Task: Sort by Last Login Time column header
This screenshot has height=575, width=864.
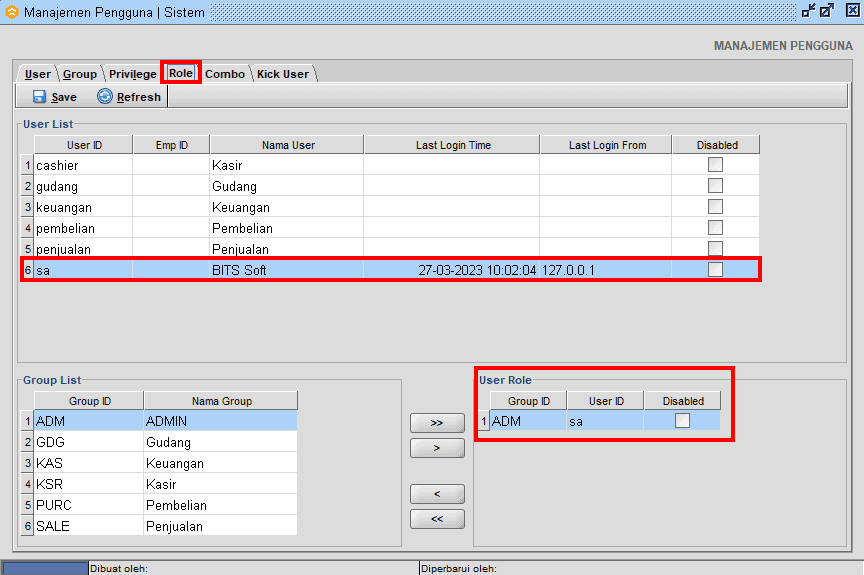Action: pos(453,145)
